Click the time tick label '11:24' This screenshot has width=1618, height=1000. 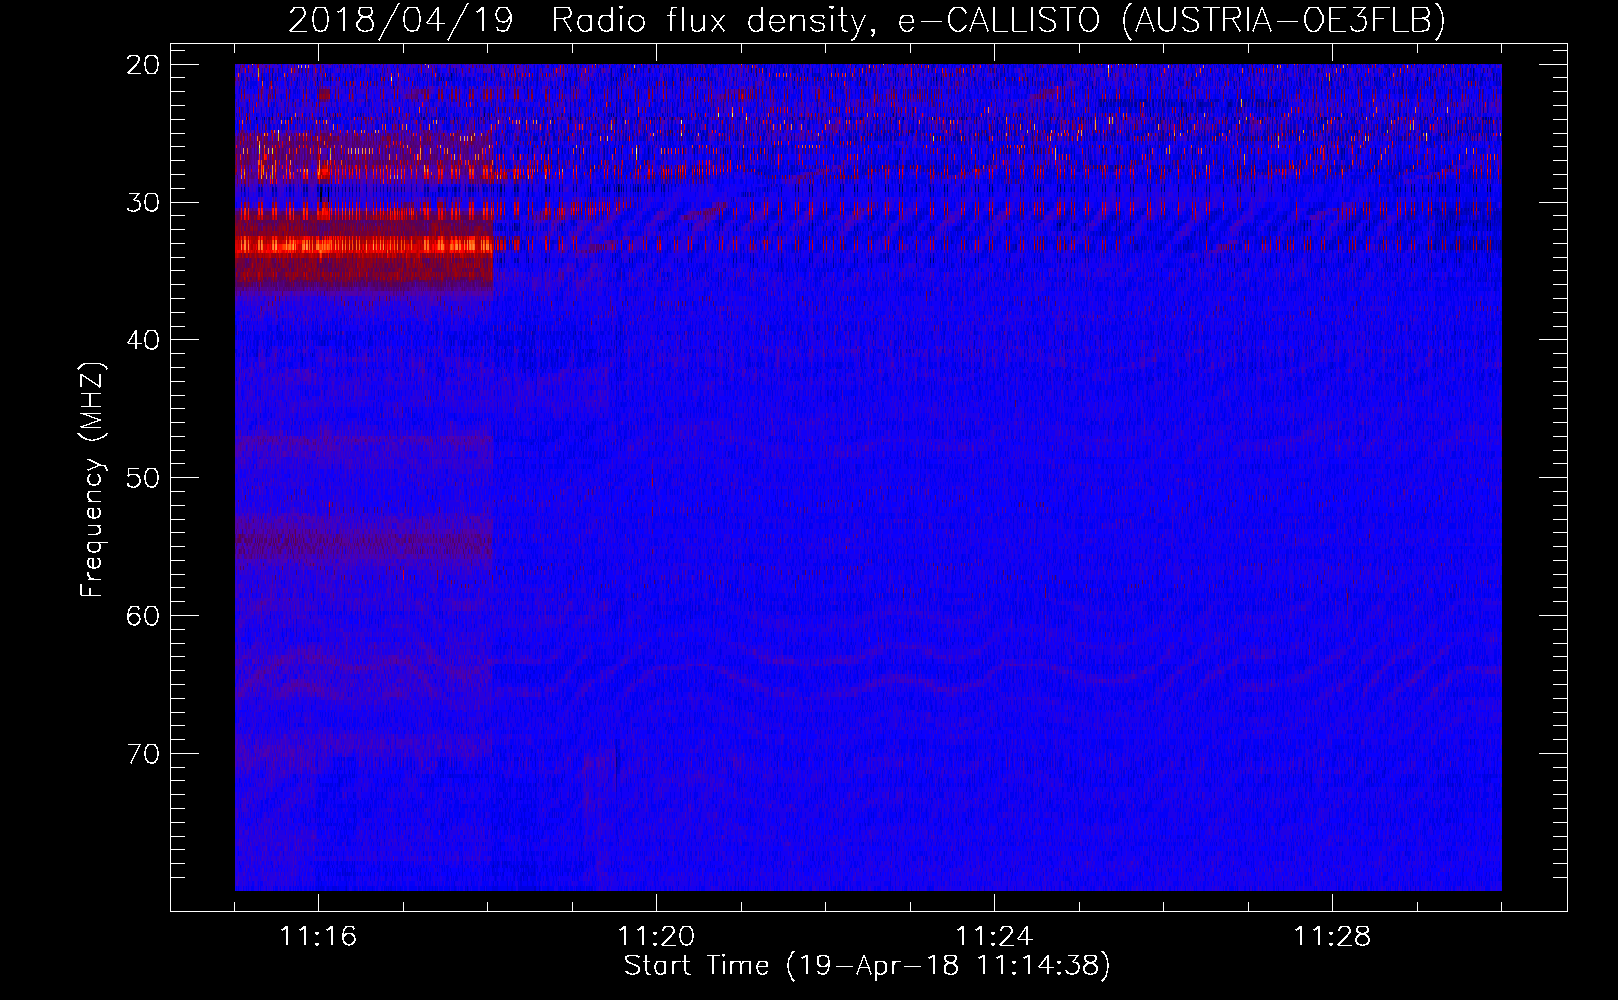tap(994, 937)
